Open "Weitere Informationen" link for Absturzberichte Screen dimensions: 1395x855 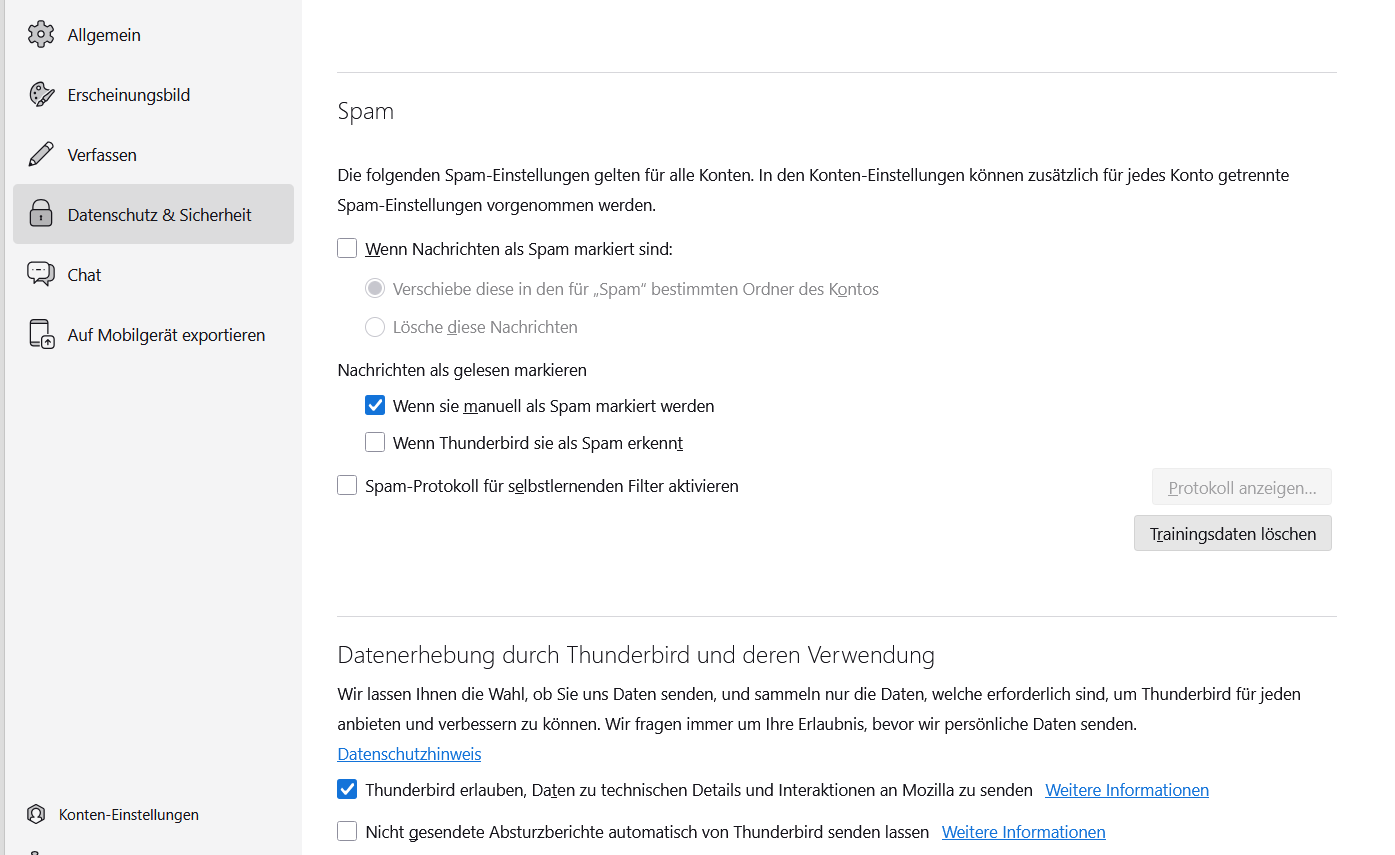(x=1024, y=832)
